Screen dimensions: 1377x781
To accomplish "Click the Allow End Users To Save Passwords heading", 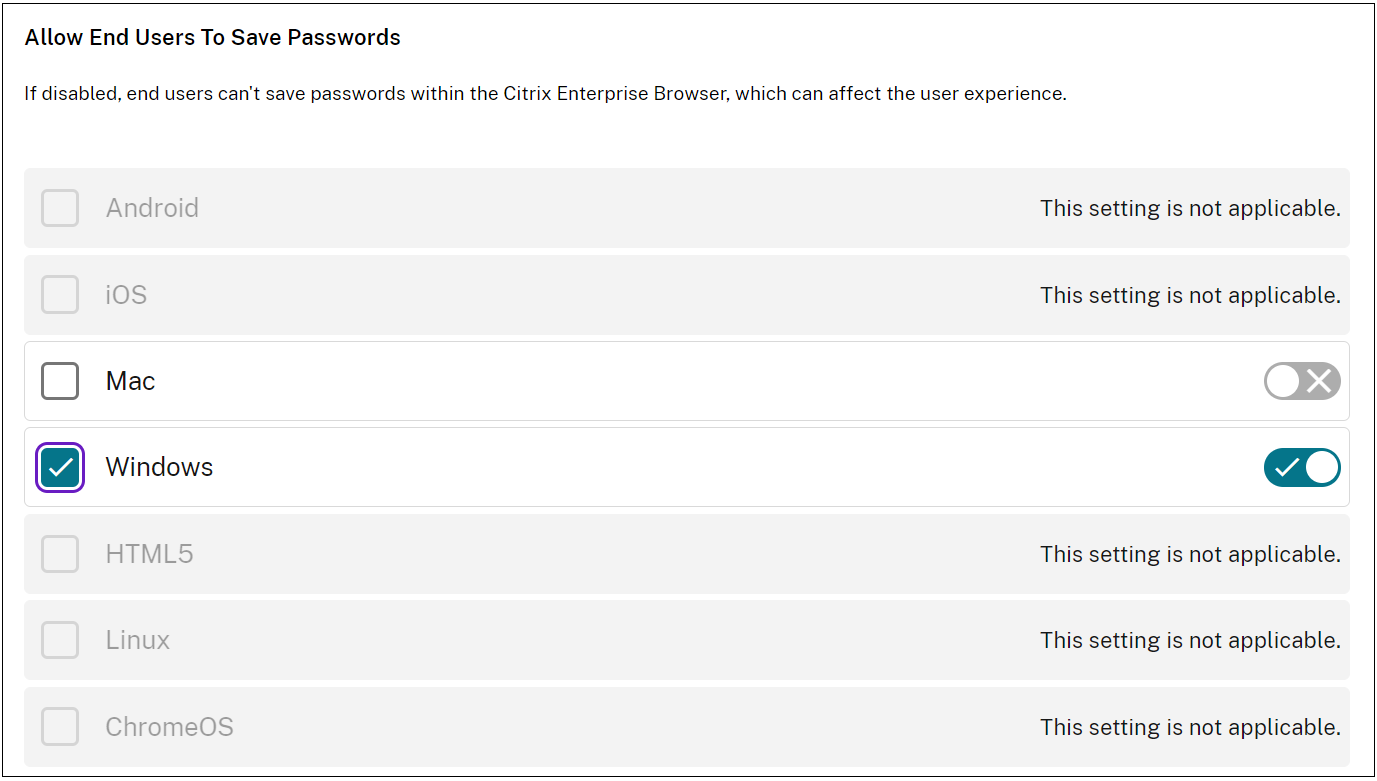I will [212, 38].
